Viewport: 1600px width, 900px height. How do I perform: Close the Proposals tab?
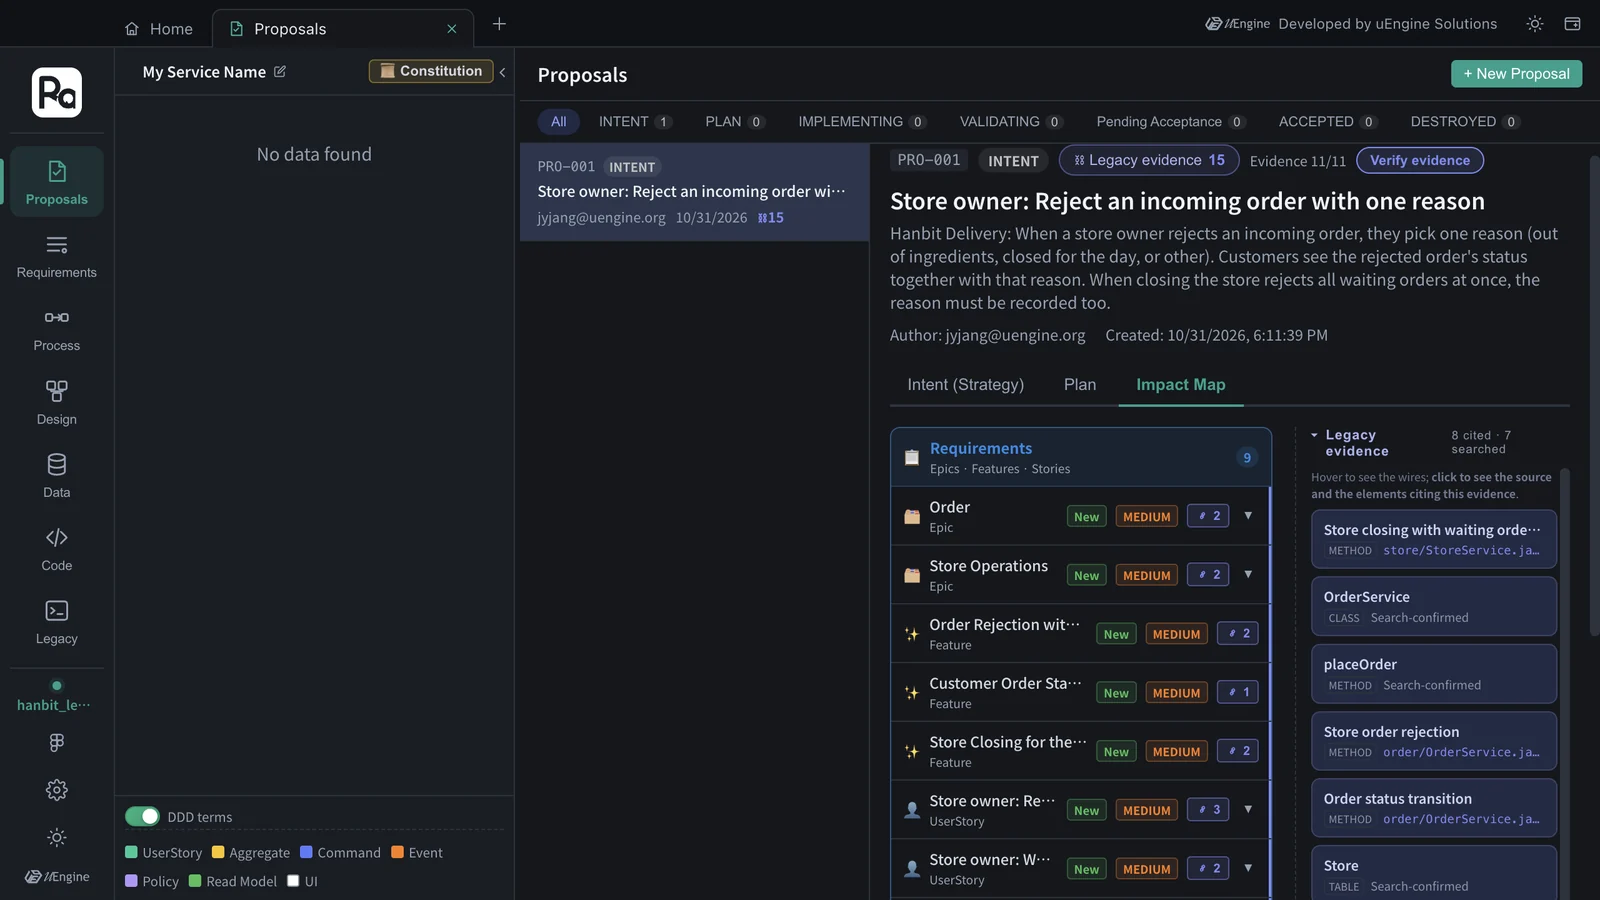click(x=452, y=29)
